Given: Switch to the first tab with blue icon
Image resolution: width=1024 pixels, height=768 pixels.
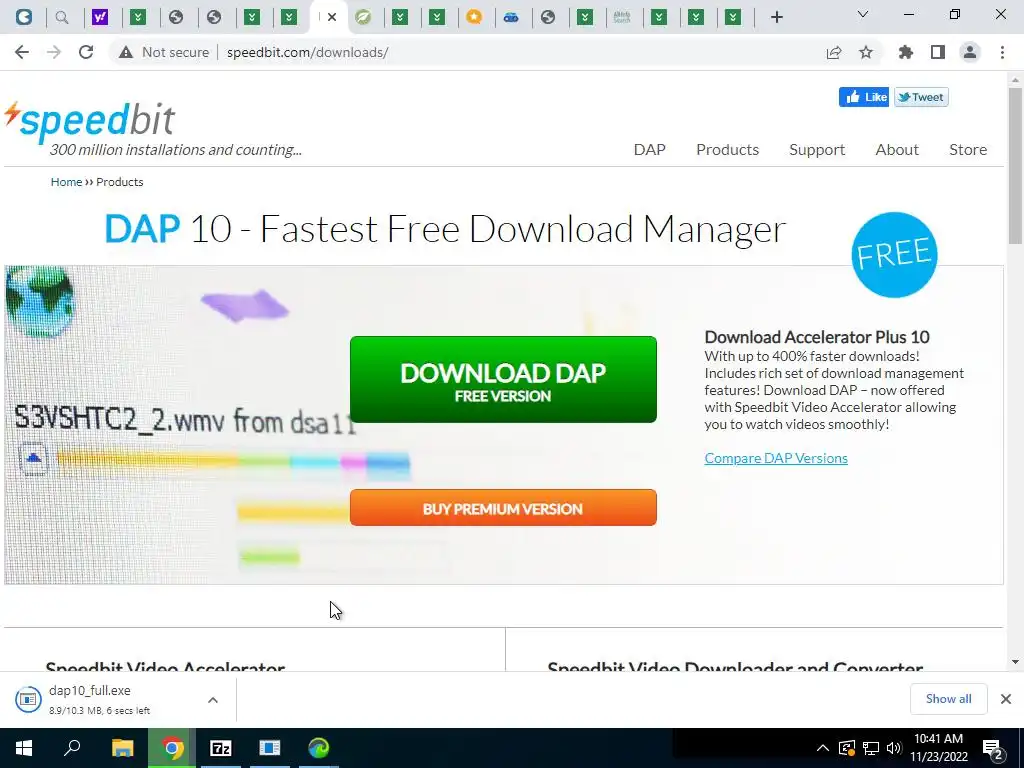Looking at the screenshot, I should coord(24,17).
